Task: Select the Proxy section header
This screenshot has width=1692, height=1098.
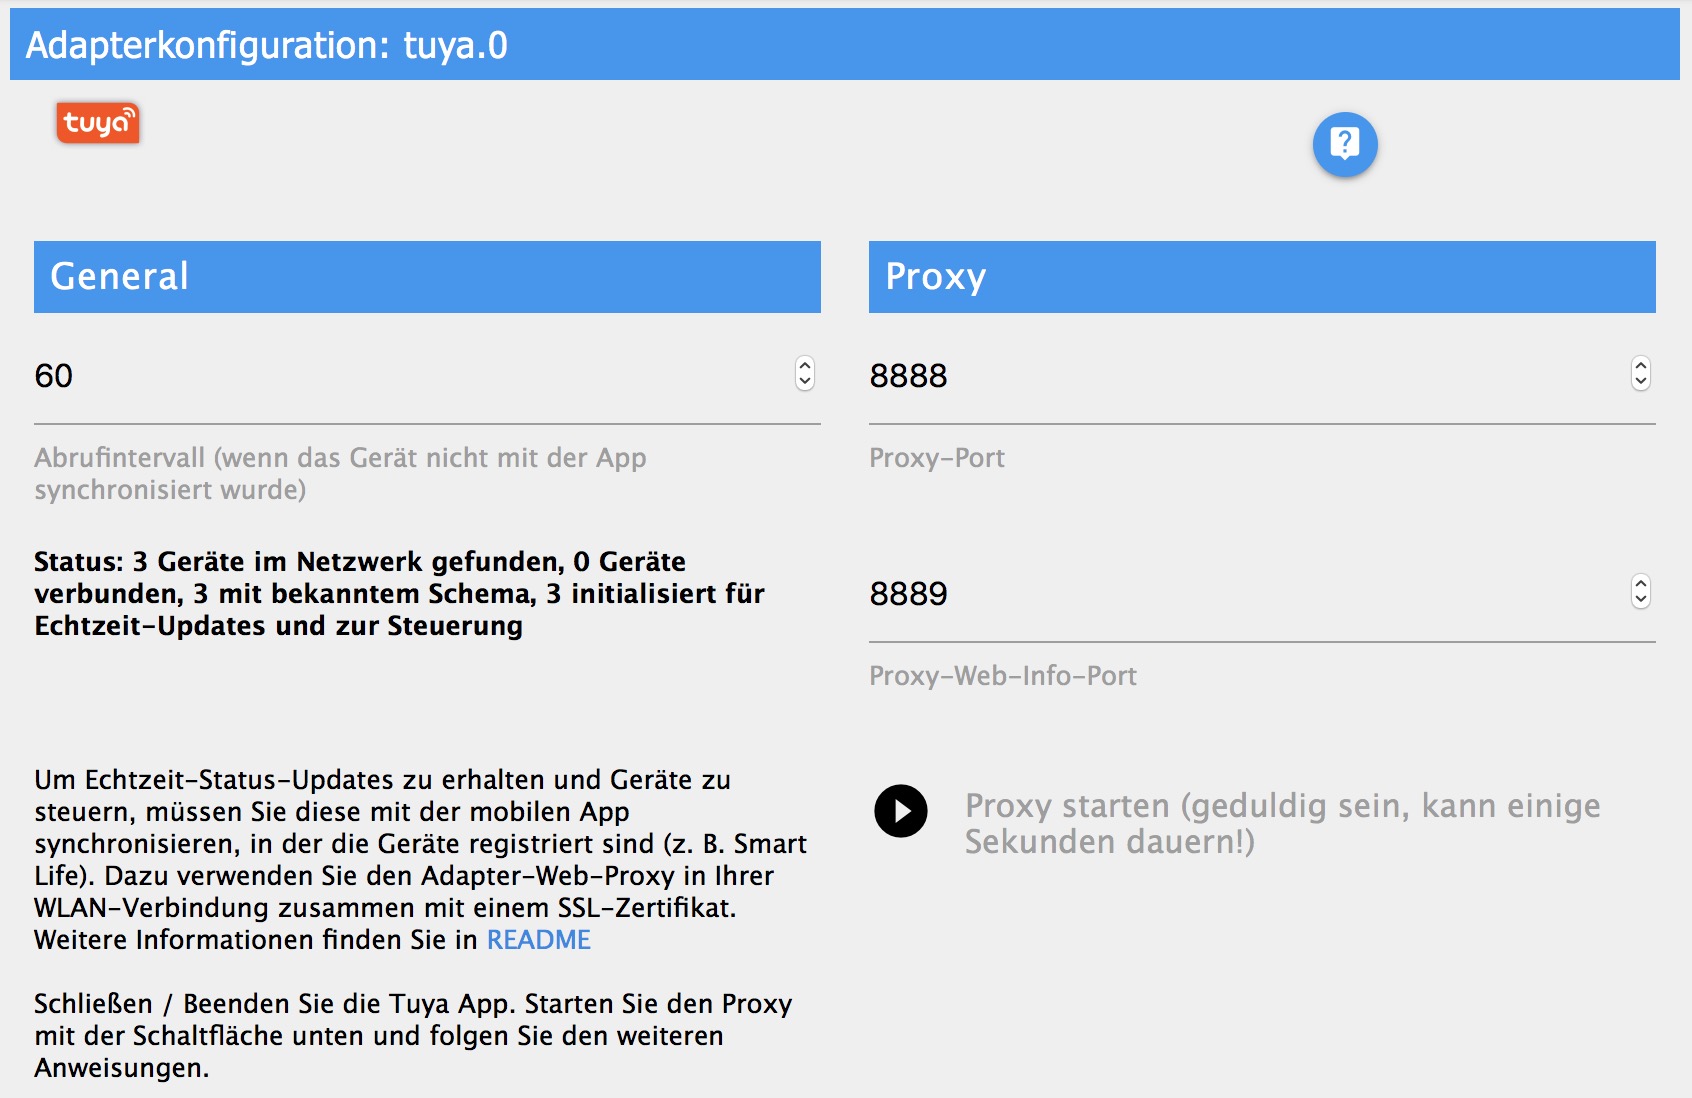Action: (1262, 277)
